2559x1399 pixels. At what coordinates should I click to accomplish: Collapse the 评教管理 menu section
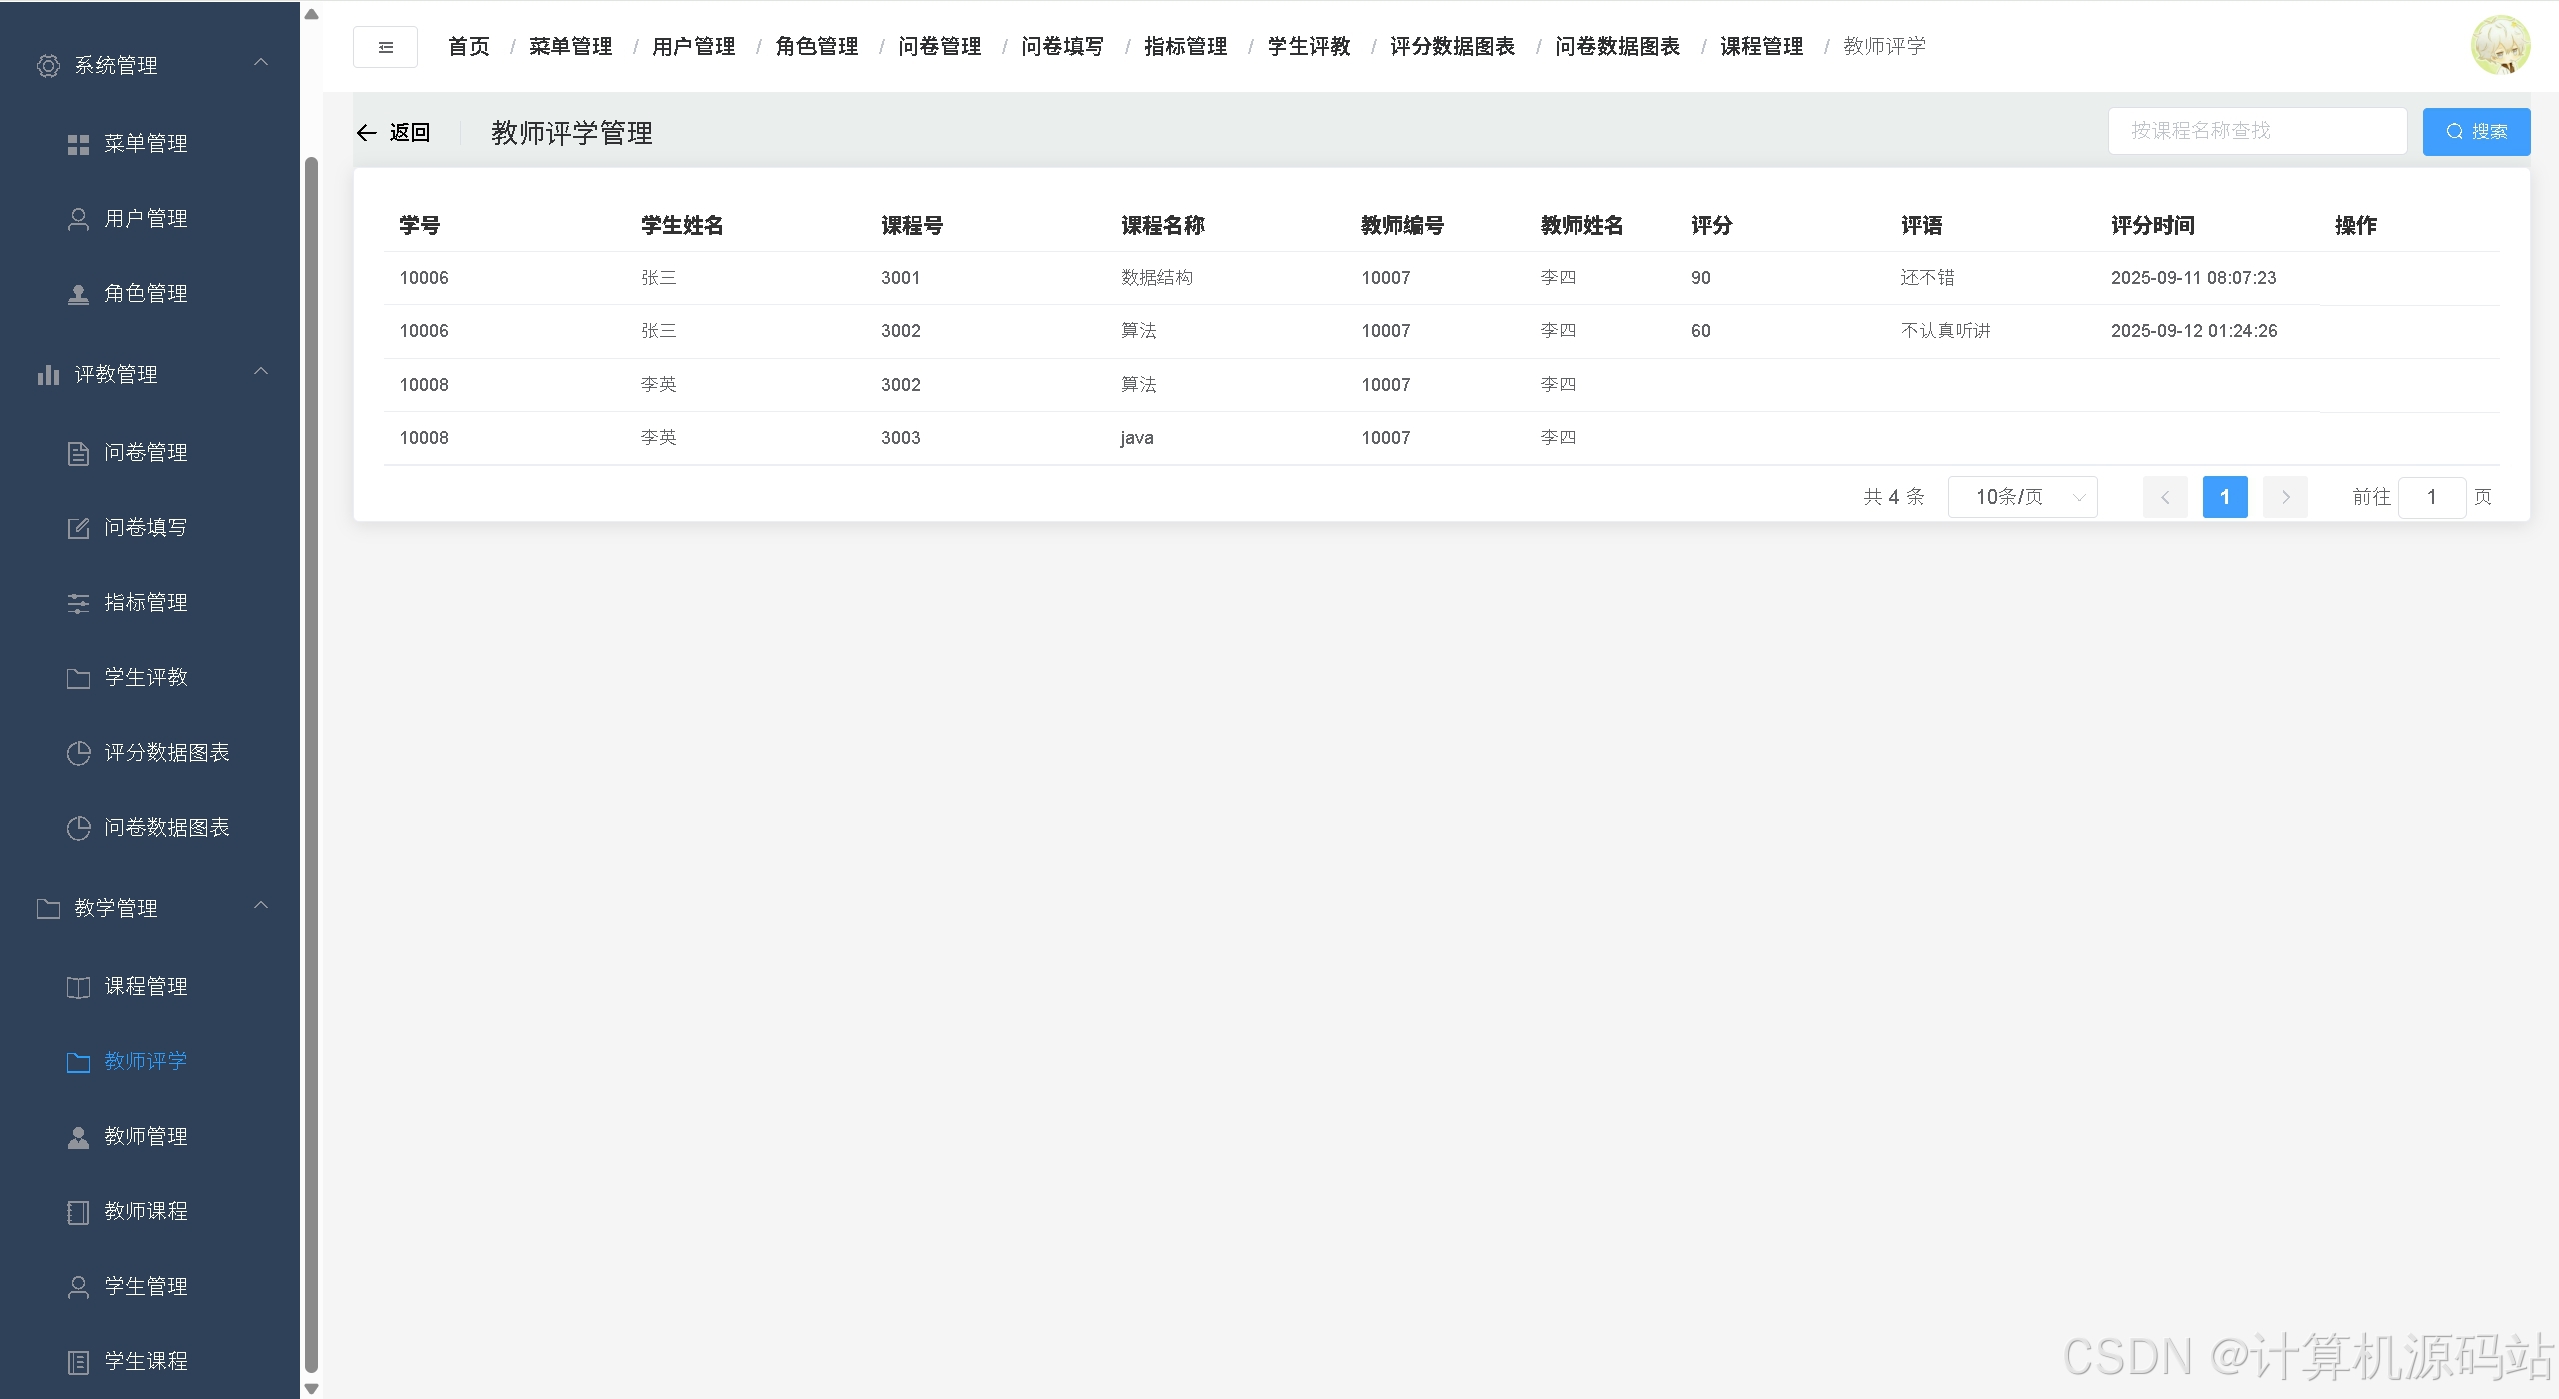tap(261, 372)
